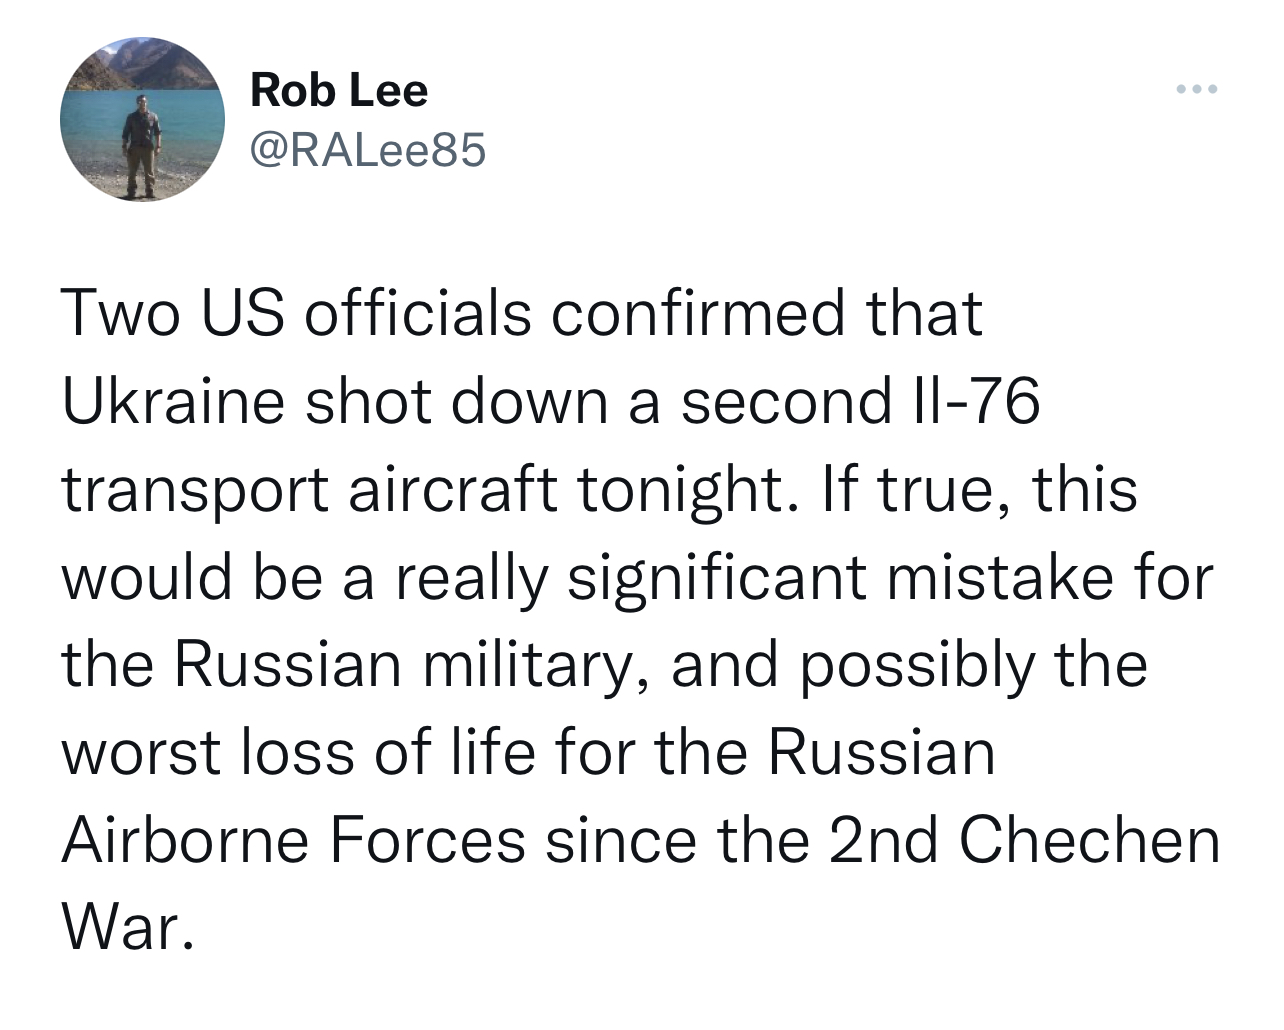Click the word "tonight" in the tweet
This screenshot has height=1030, width=1284.
click(x=685, y=489)
